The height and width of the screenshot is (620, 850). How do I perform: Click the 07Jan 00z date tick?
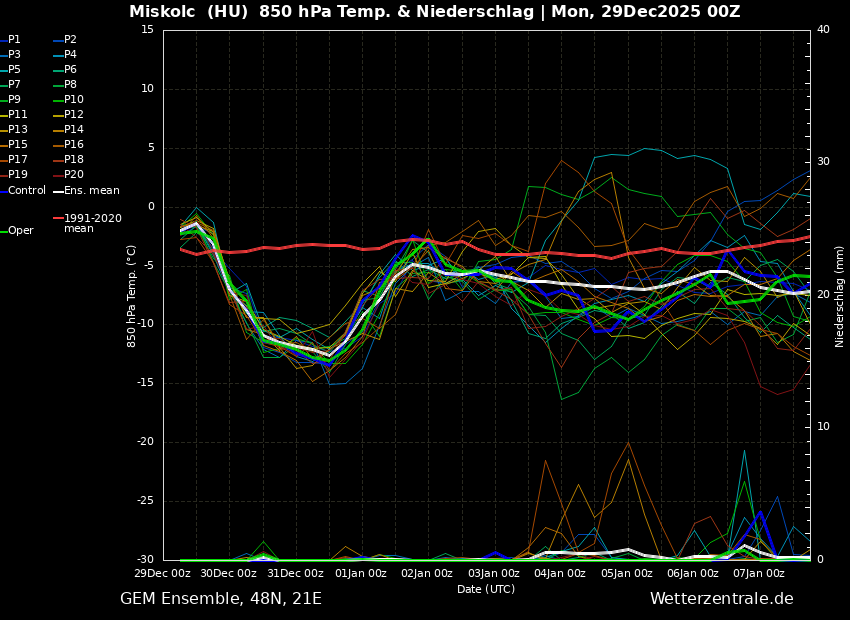pos(759,574)
